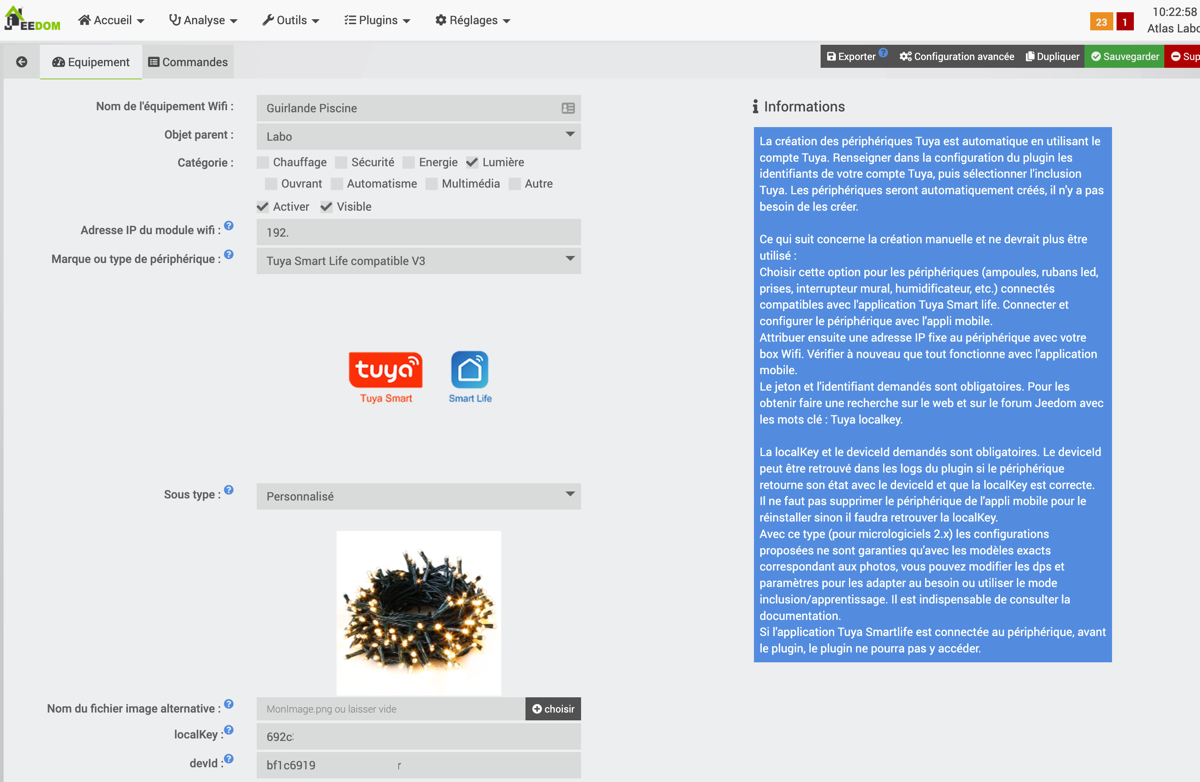Toggle the Chauffage category checkbox
Screen dimensions: 1200x782
tap(263, 162)
